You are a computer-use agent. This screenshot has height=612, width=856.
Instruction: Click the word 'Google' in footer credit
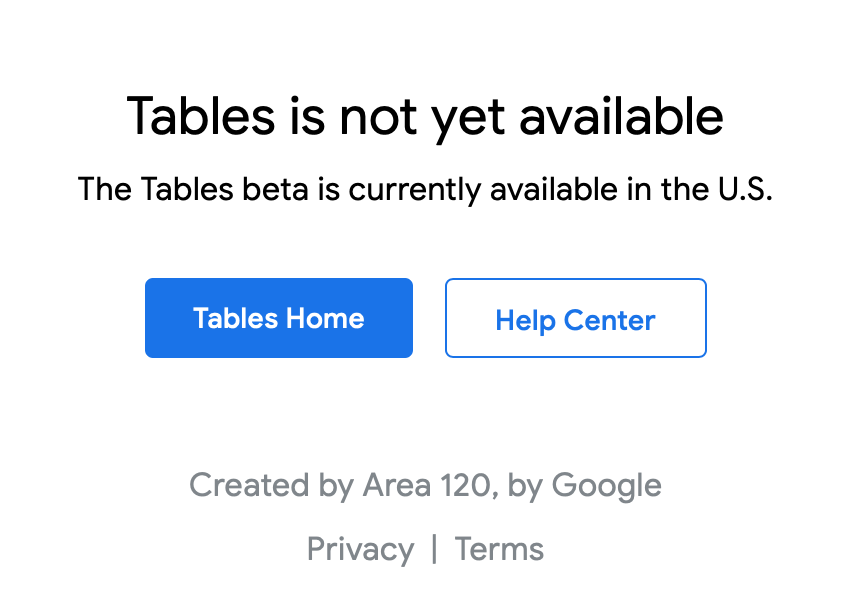607,486
